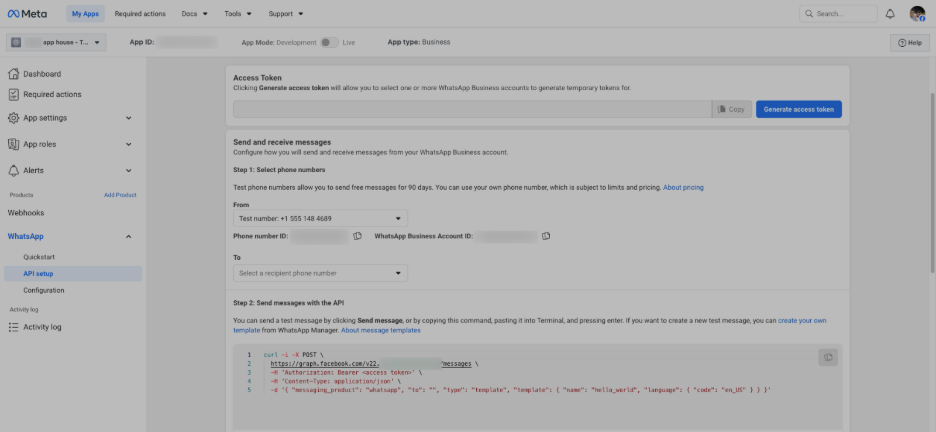Click the Alerts bell icon in sidebar
The width and height of the screenshot is (936, 432).
(x=14, y=171)
